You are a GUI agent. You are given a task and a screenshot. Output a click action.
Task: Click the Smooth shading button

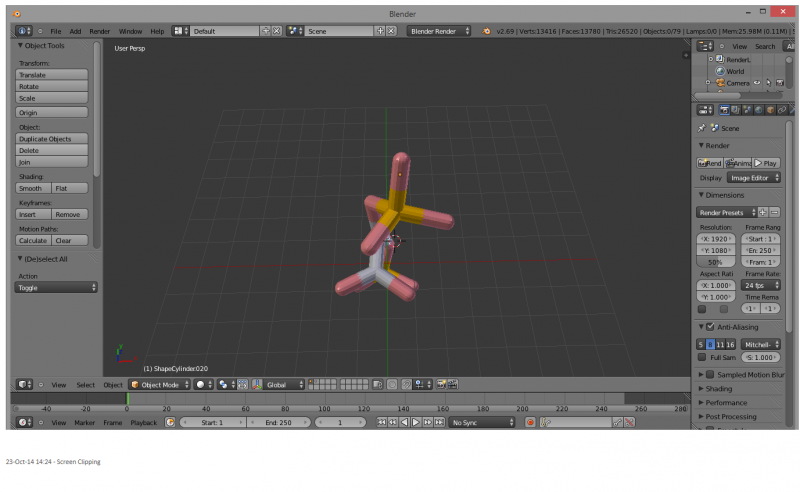click(33, 188)
